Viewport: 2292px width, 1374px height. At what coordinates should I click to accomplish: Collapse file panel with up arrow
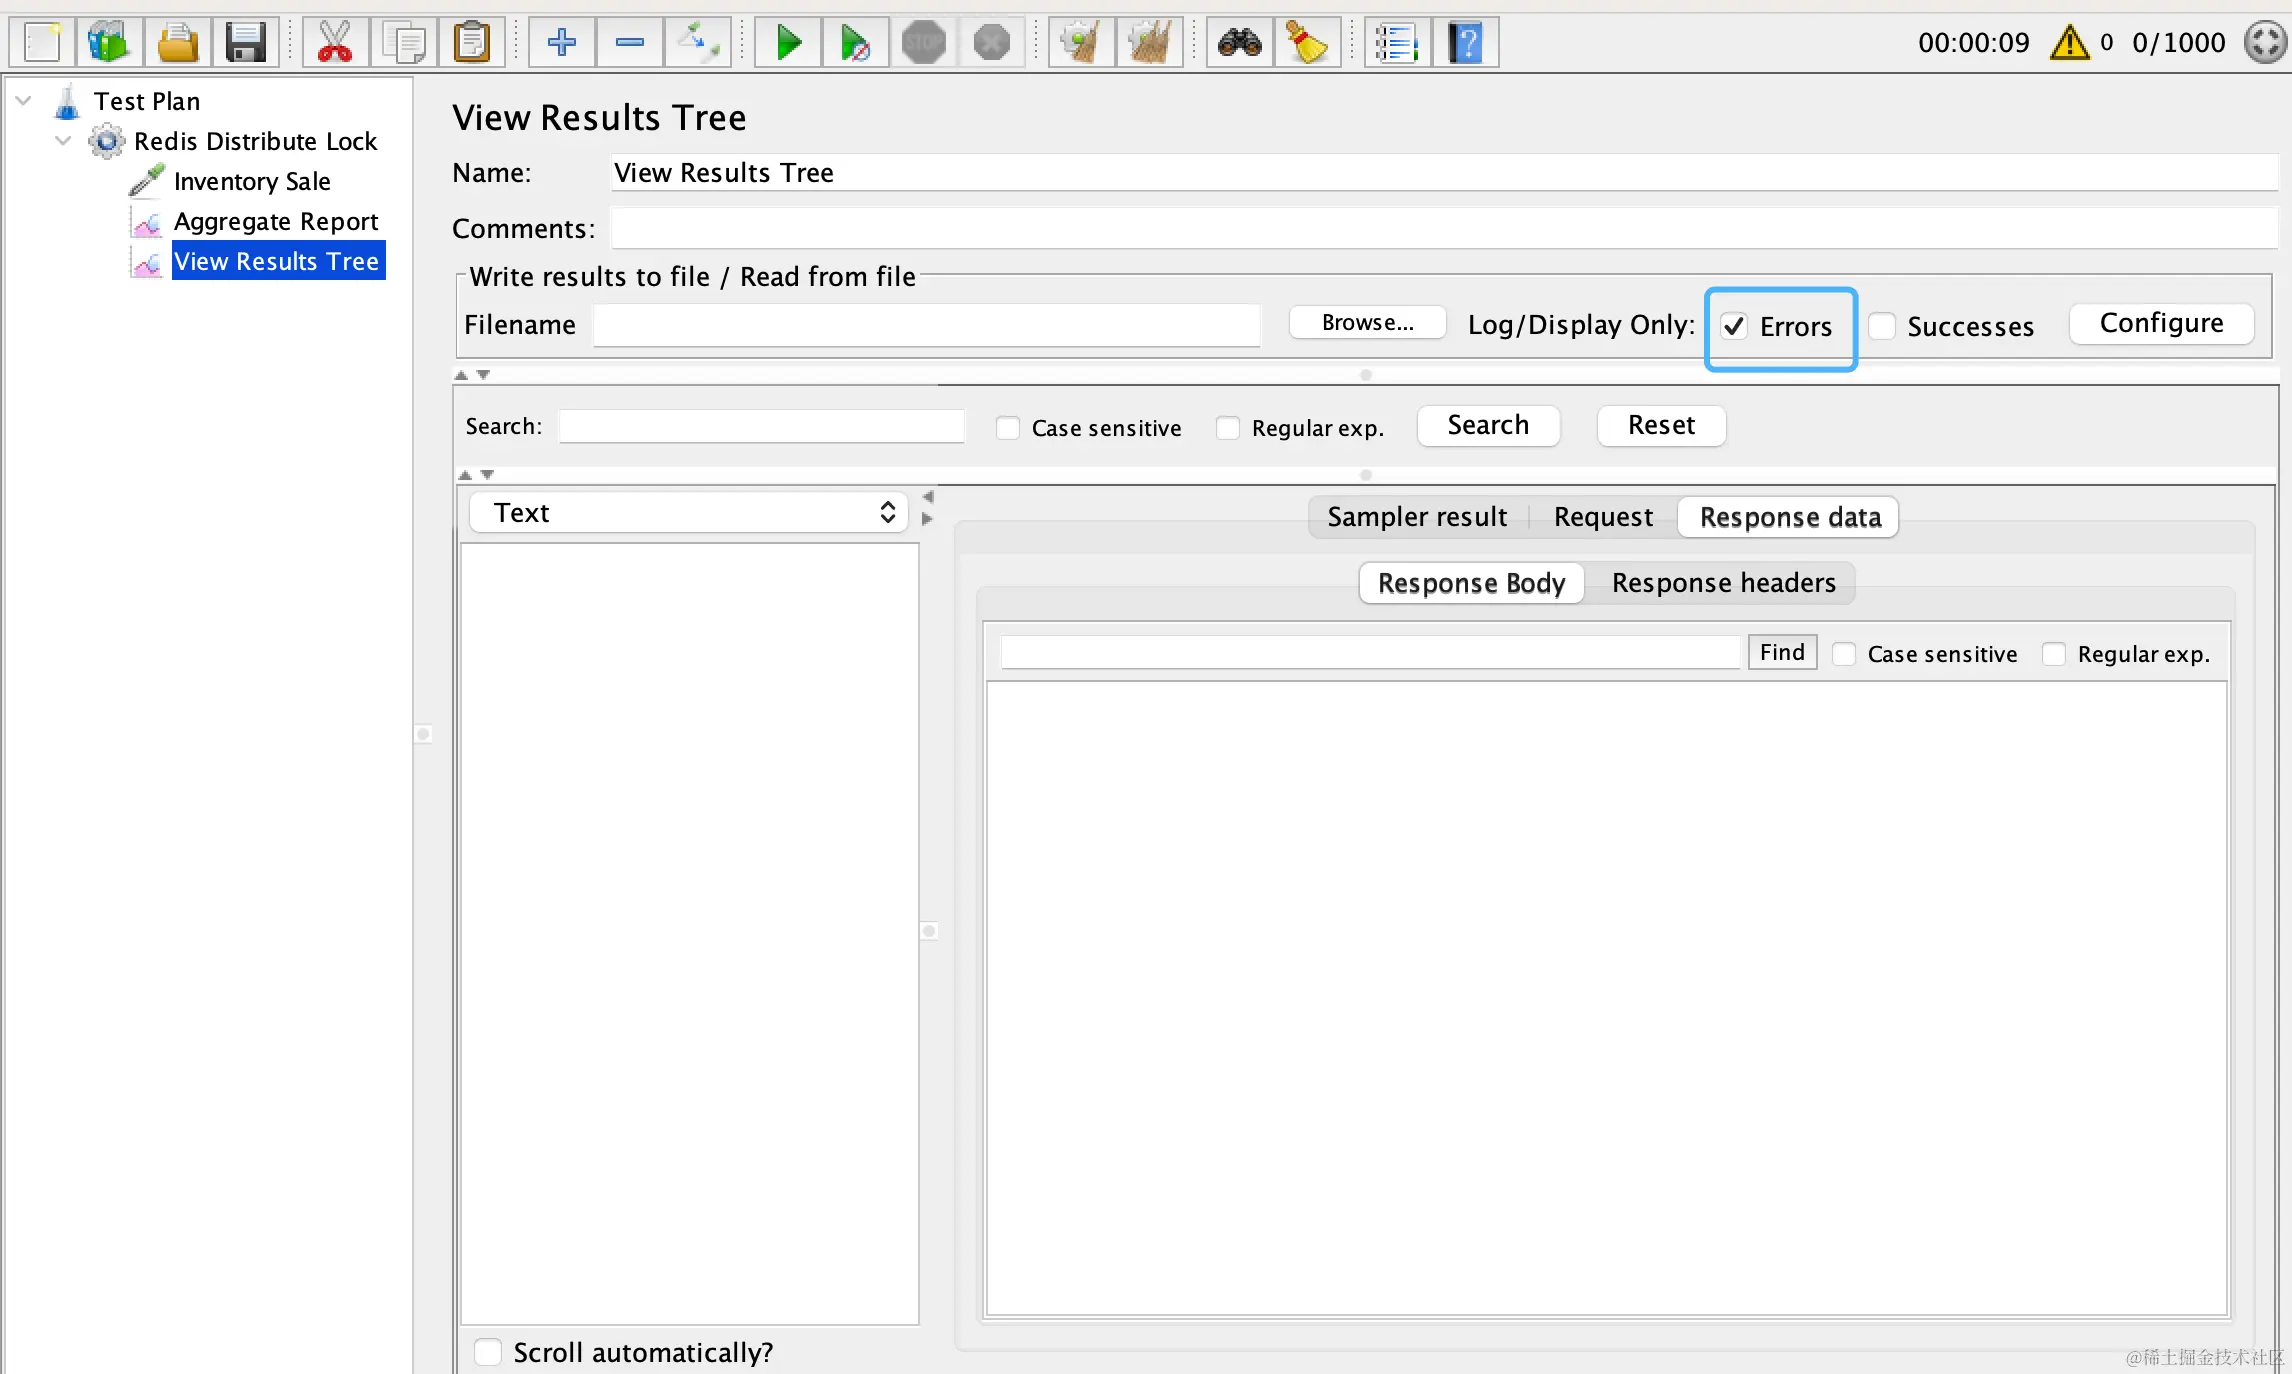click(461, 375)
